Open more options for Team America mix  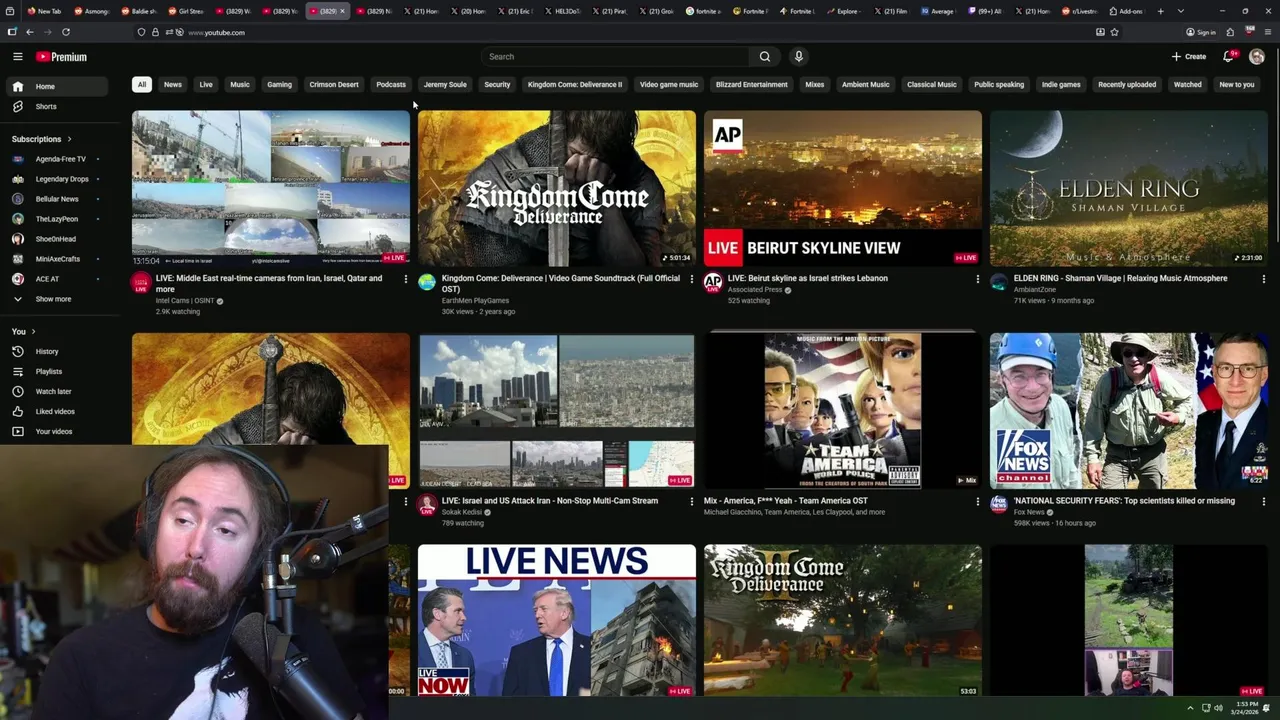[977, 501]
